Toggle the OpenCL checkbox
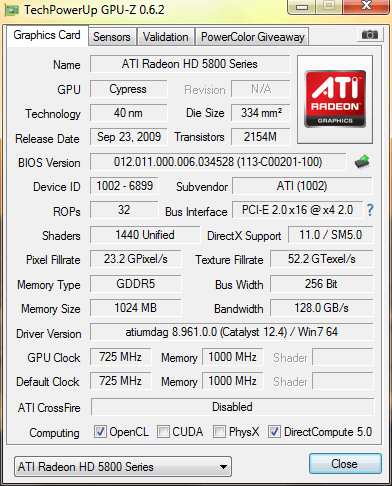The height and width of the screenshot is (486, 392). 100,432
